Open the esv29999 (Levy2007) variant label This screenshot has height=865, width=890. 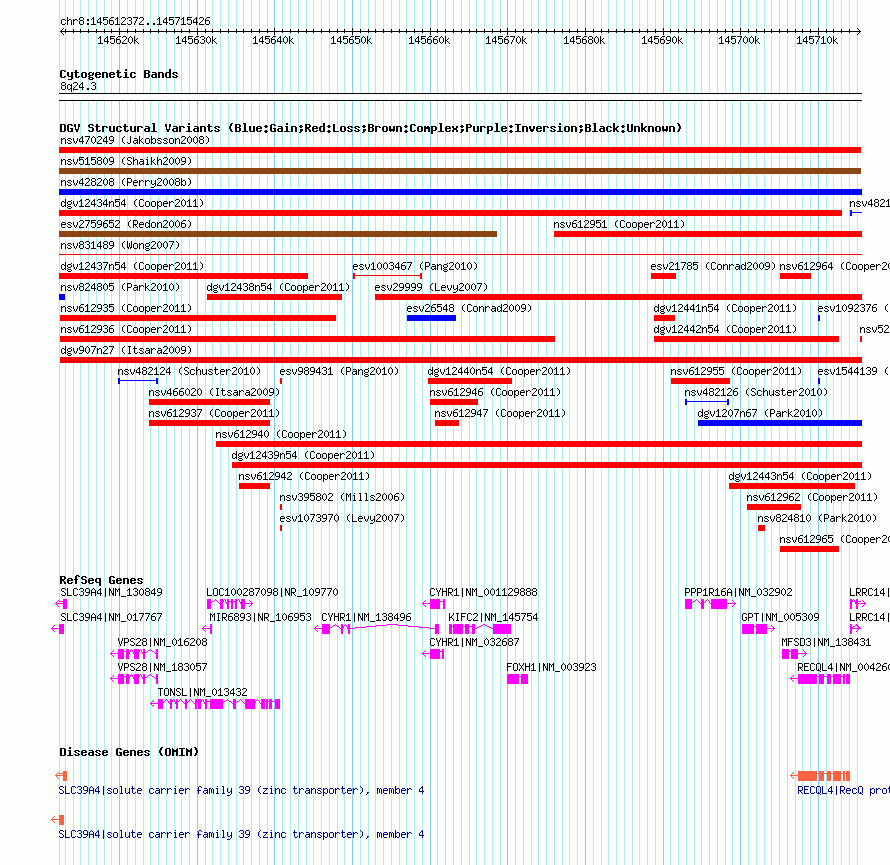431,287
